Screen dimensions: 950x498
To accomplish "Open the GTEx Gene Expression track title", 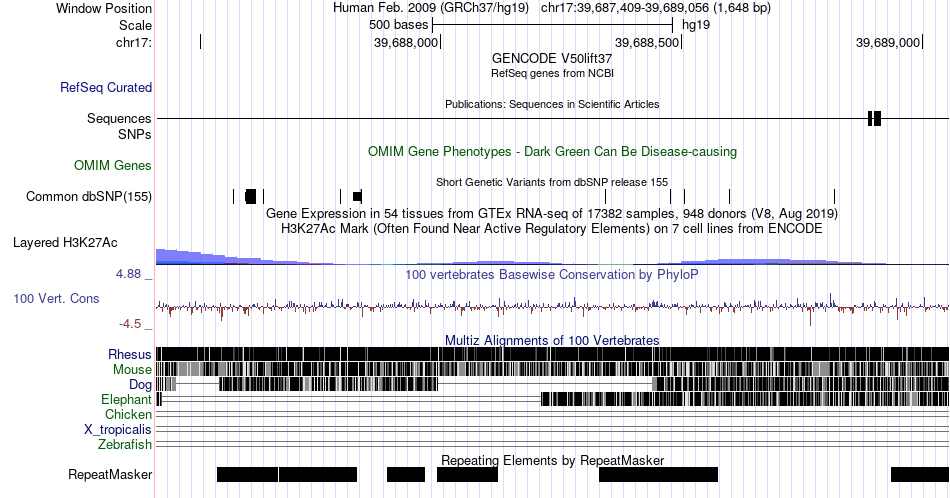I will click(x=552, y=213).
